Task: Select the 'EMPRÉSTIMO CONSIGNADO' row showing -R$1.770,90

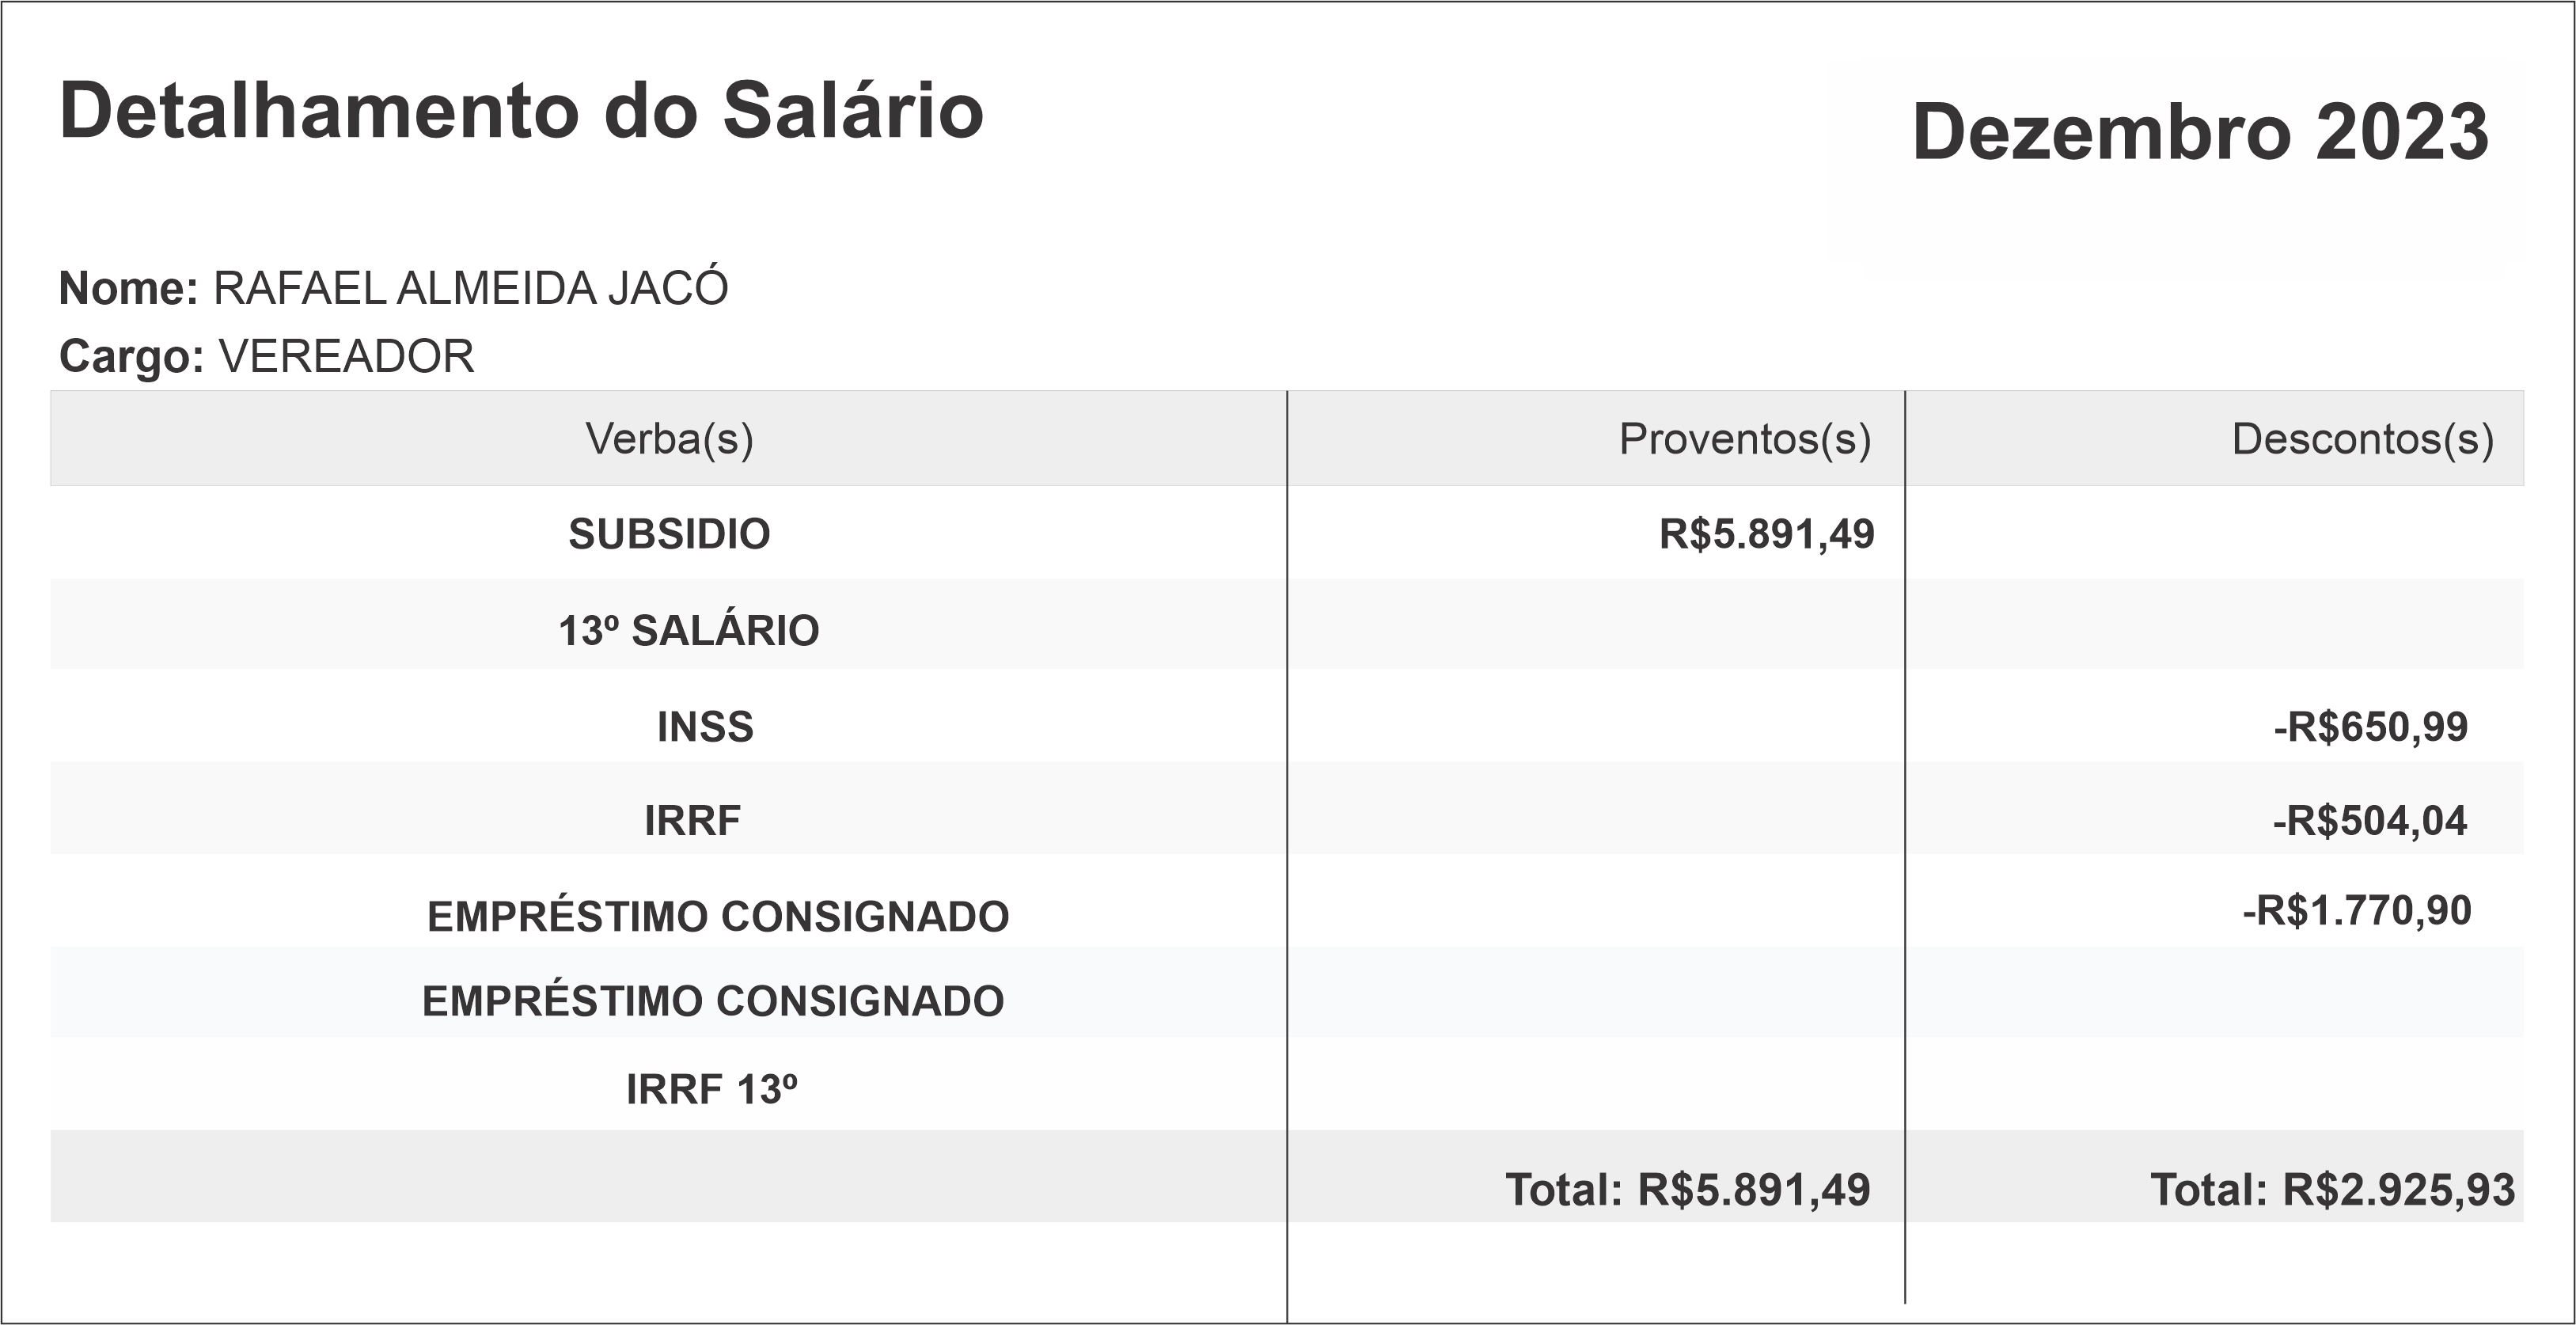Action: [718, 916]
